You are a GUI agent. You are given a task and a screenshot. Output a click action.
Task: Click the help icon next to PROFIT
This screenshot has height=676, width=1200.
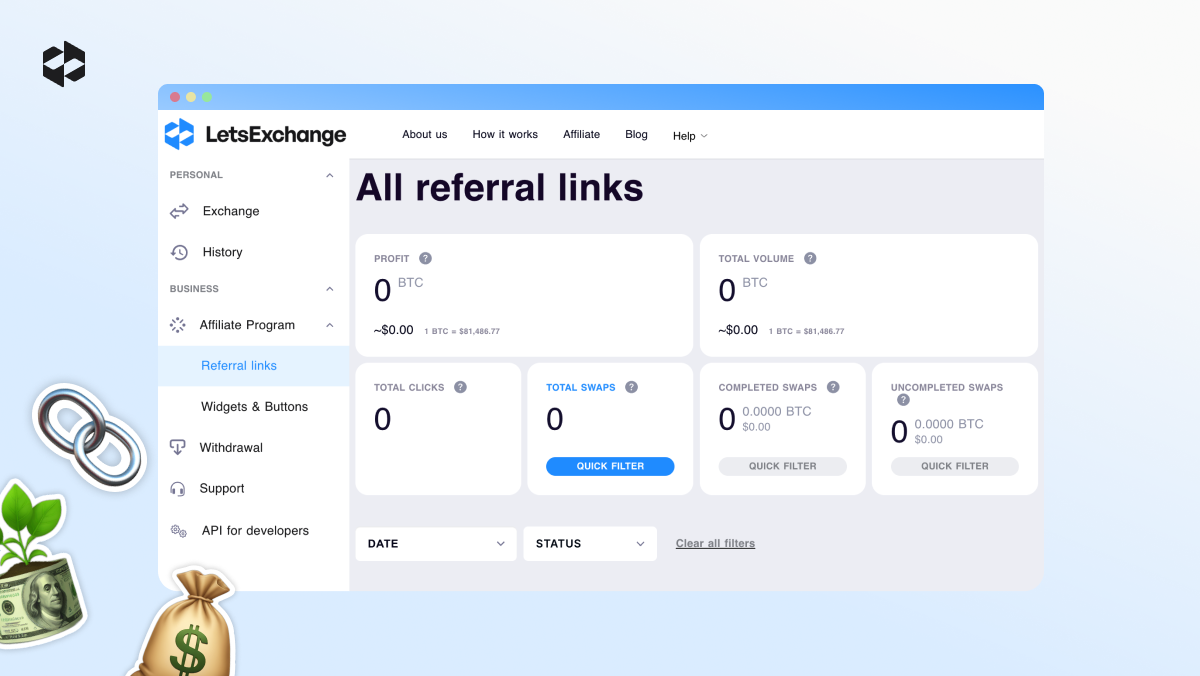(x=425, y=258)
